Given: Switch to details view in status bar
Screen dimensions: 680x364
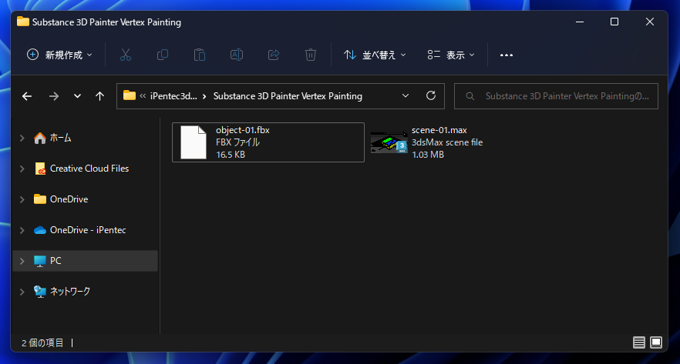Looking at the screenshot, I should coord(639,343).
